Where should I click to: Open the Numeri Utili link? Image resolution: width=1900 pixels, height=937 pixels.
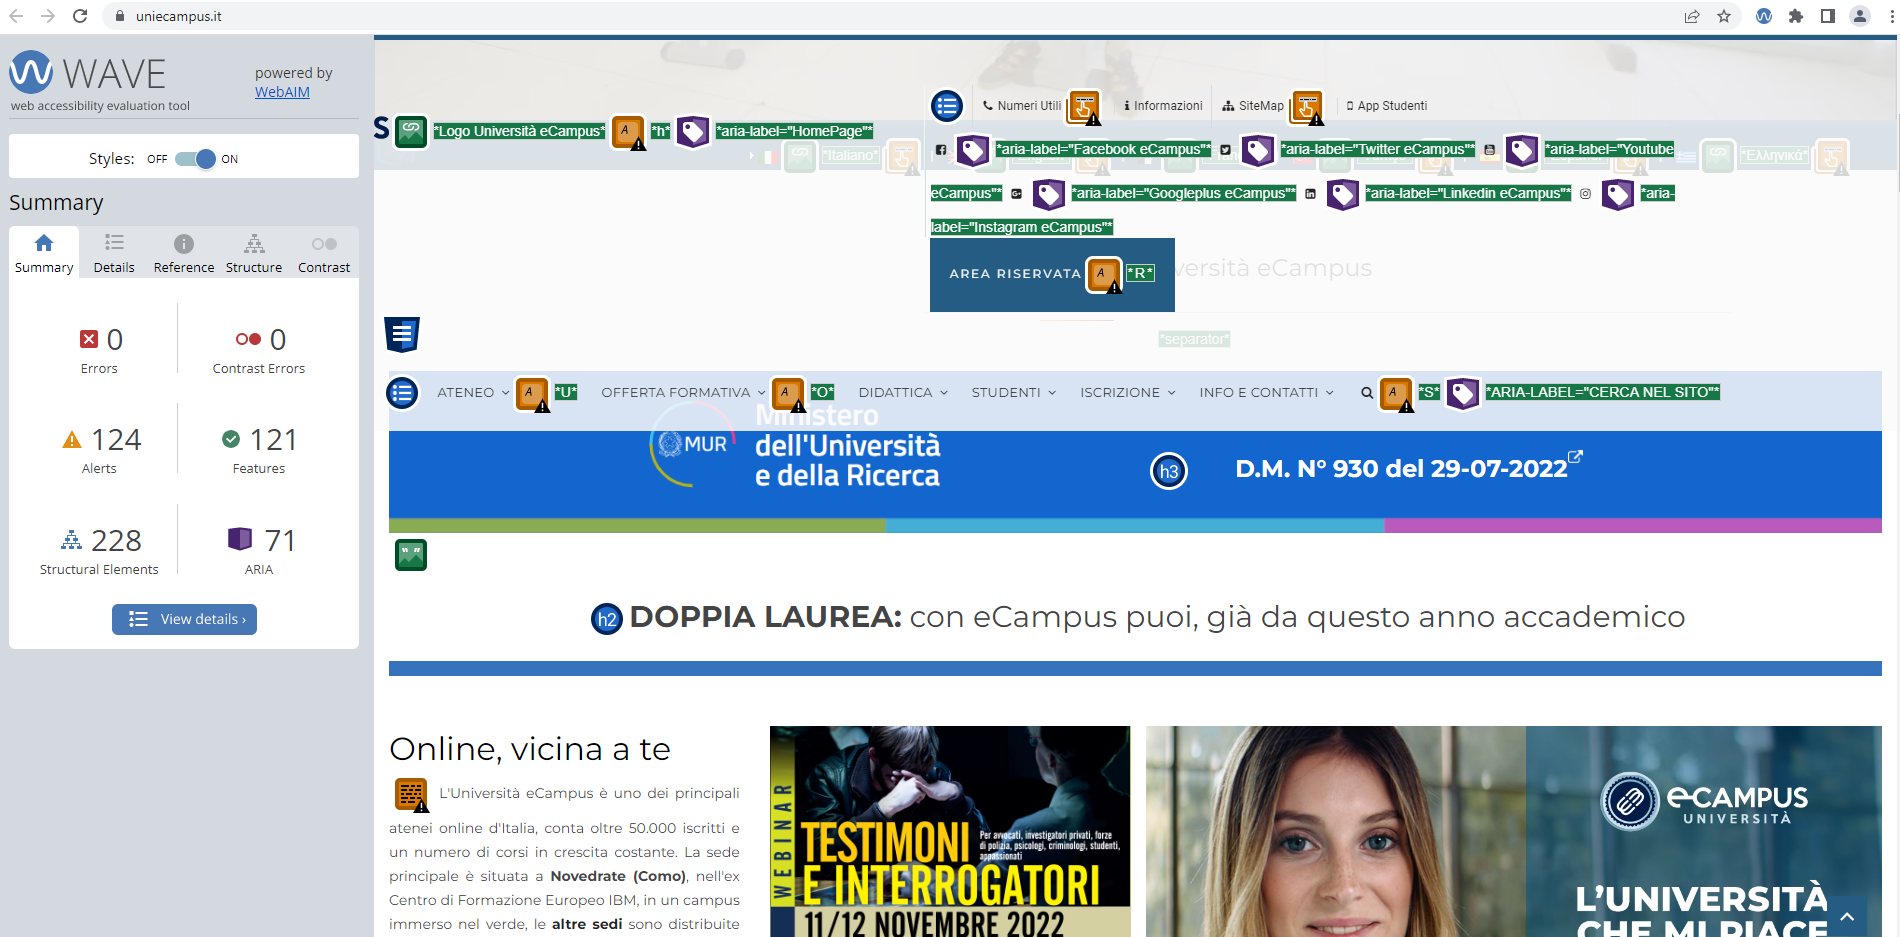click(1022, 106)
